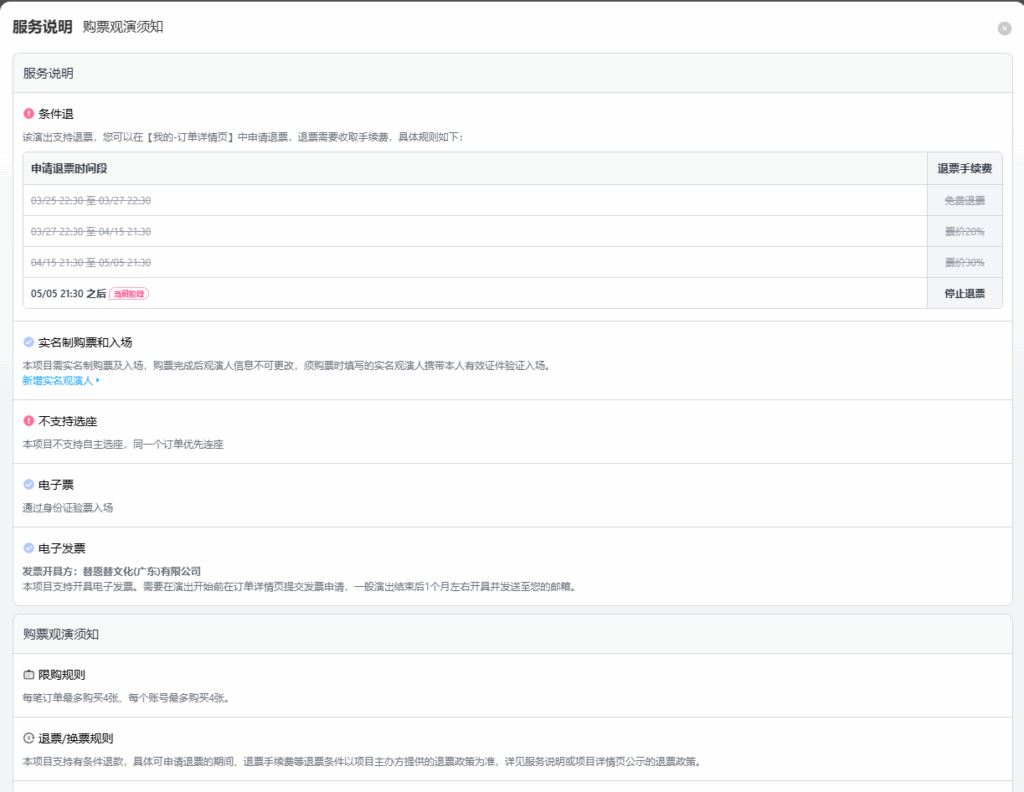This screenshot has height=792, width=1024.
Task: Open the 新增实名观演人 link
Action: tap(57, 381)
